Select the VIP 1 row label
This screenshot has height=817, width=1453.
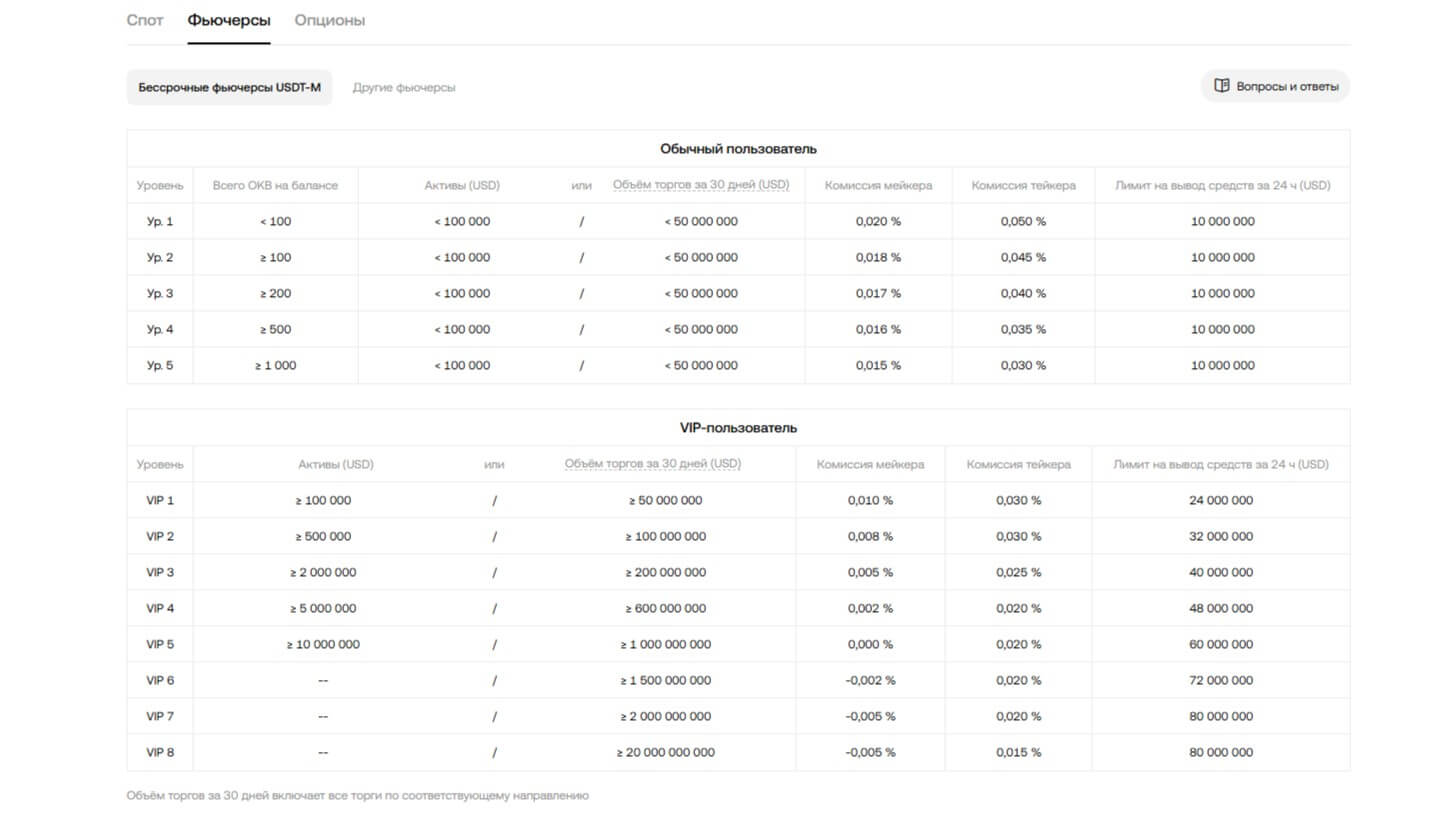(160, 500)
